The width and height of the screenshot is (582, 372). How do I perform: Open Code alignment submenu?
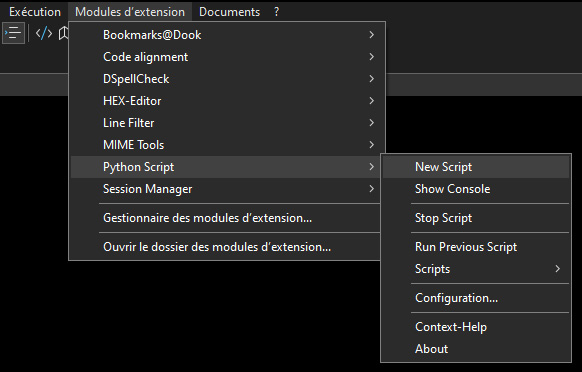pyautogui.click(x=226, y=57)
